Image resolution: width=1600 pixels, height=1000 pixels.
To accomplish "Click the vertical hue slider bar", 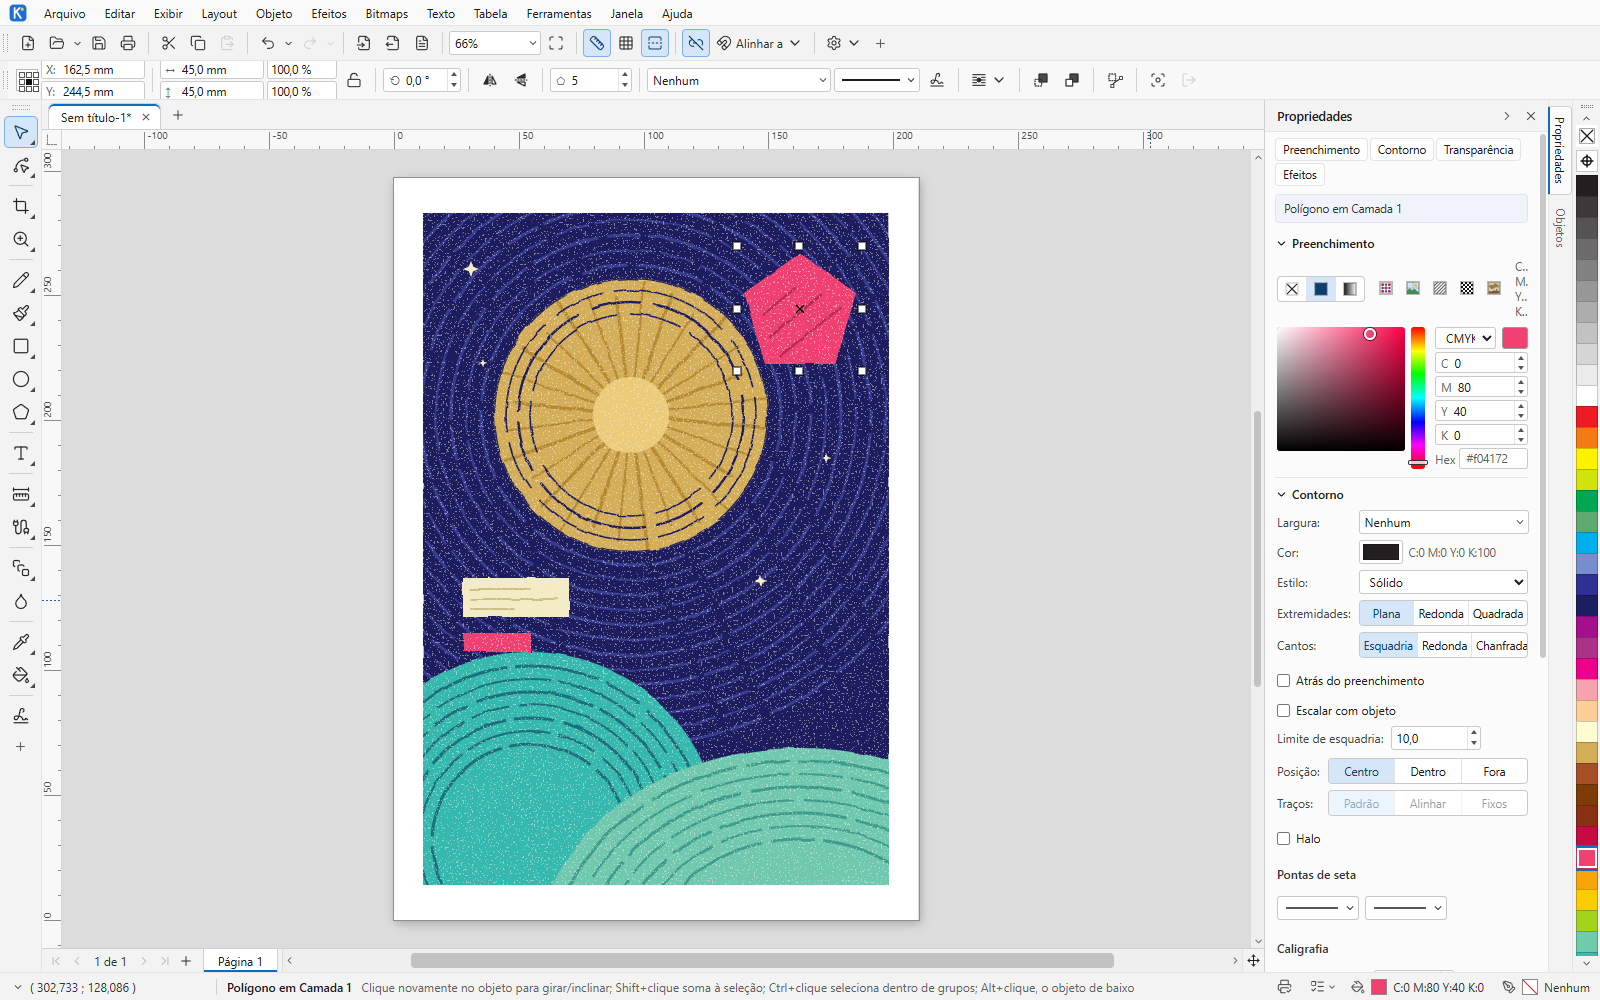I will pos(1418,396).
